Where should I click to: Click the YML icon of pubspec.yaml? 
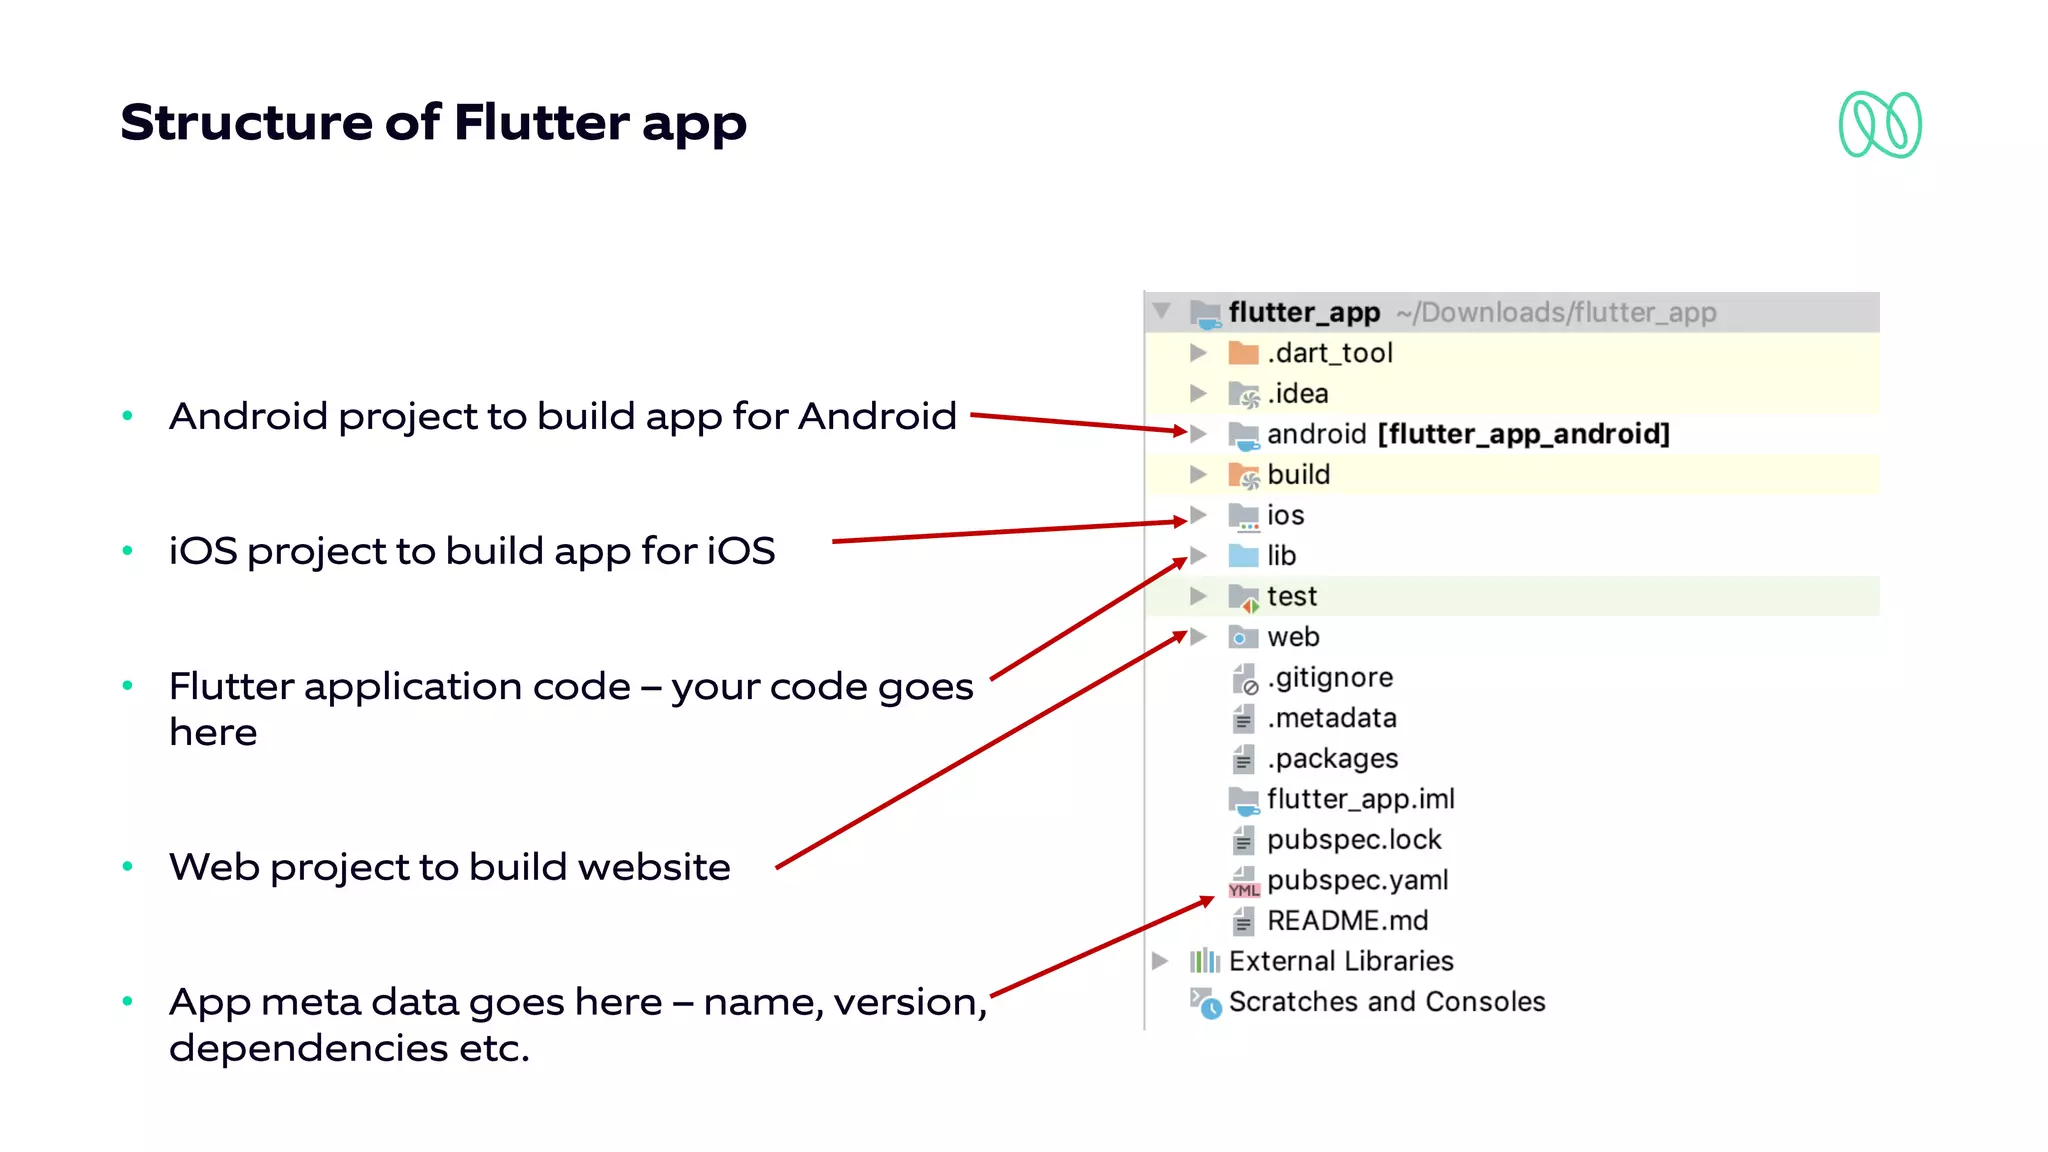pos(1244,882)
